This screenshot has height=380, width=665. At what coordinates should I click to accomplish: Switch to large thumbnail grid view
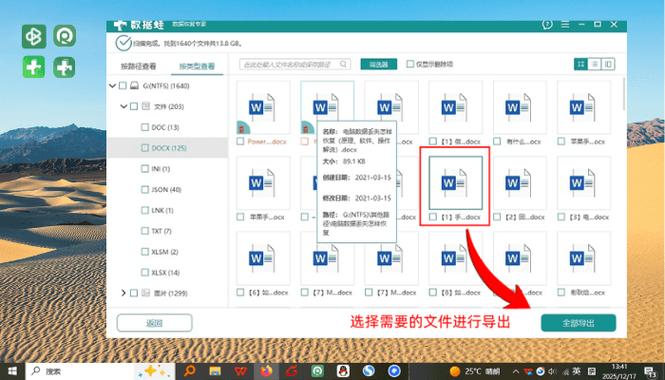coord(581,64)
